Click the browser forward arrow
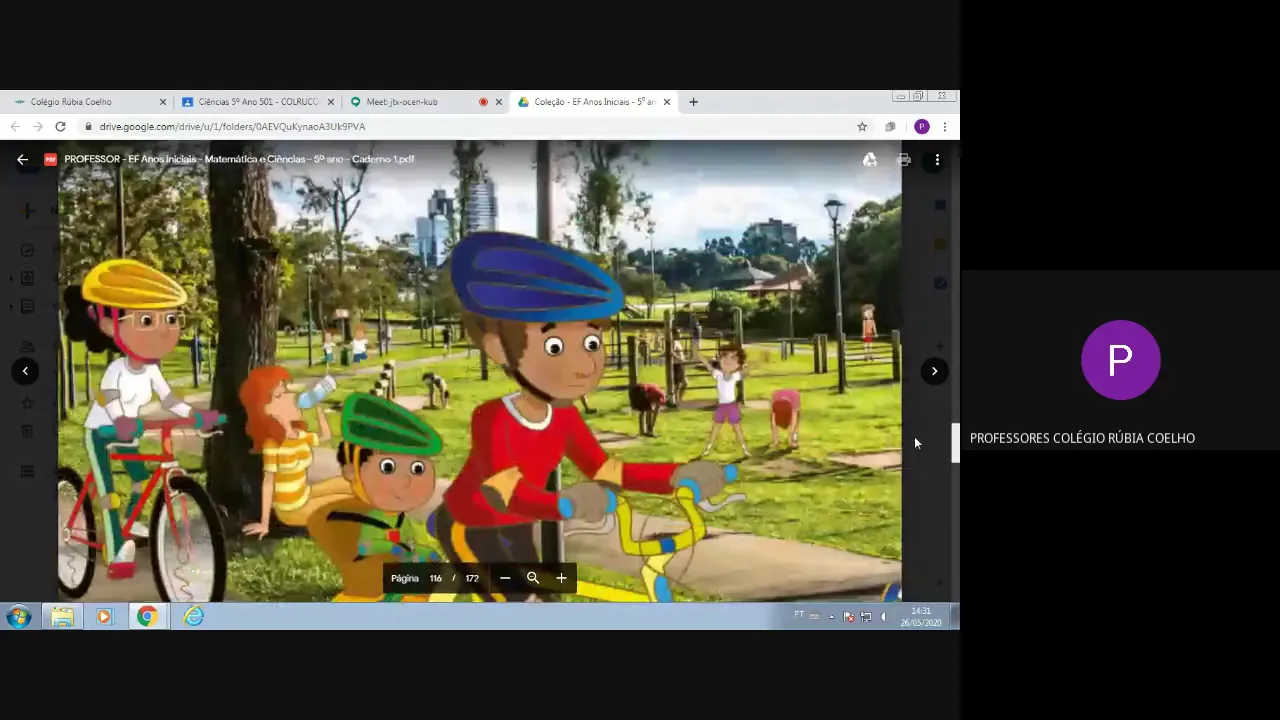This screenshot has width=1280, height=720. pos(37,127)
